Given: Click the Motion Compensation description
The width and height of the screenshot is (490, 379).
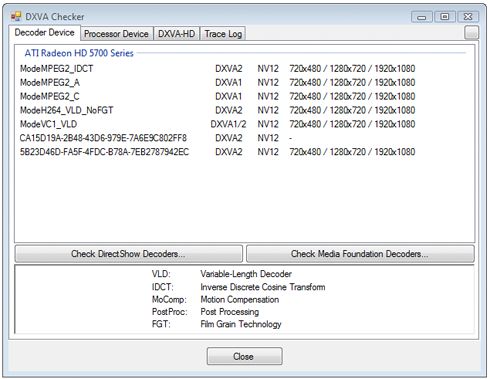Looking at the screenshot, I should click(240, 300).
